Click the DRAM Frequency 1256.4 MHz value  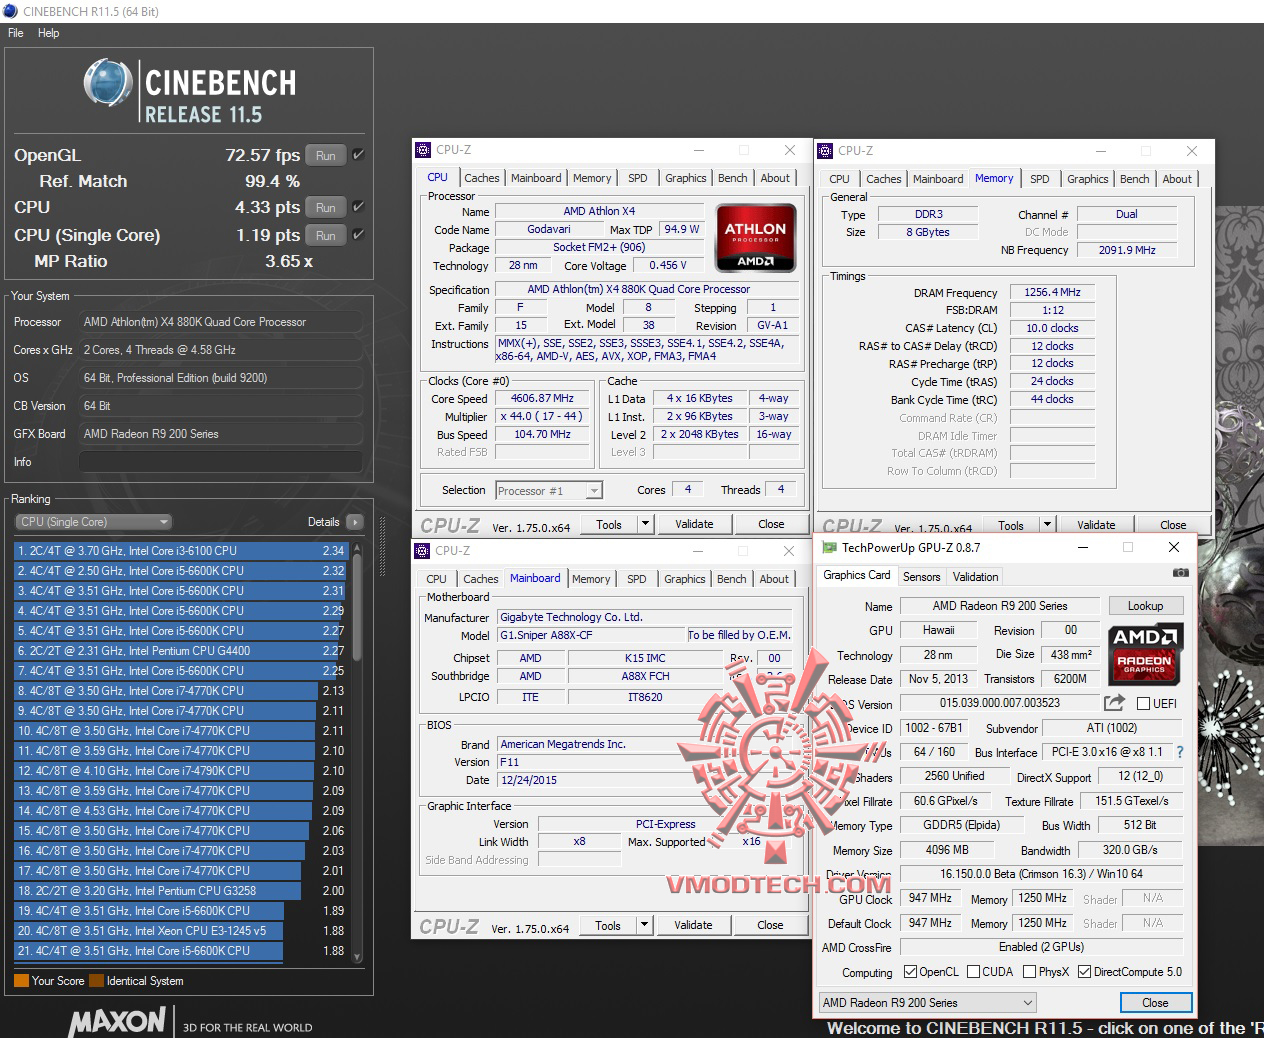pyautogui.click(x=1052, y=292)
